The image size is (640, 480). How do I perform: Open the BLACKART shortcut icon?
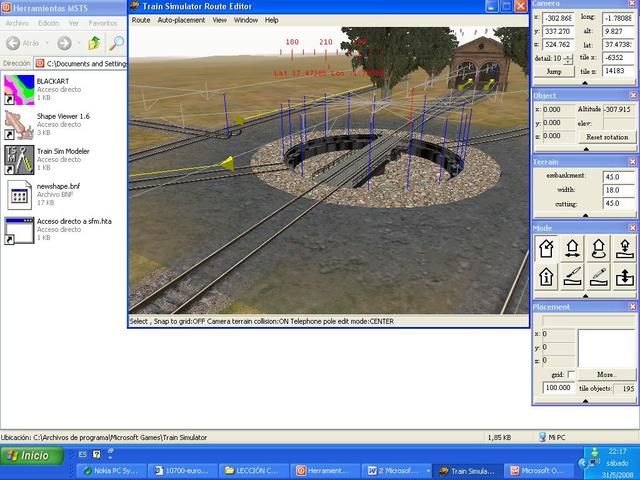pos(18,87)
